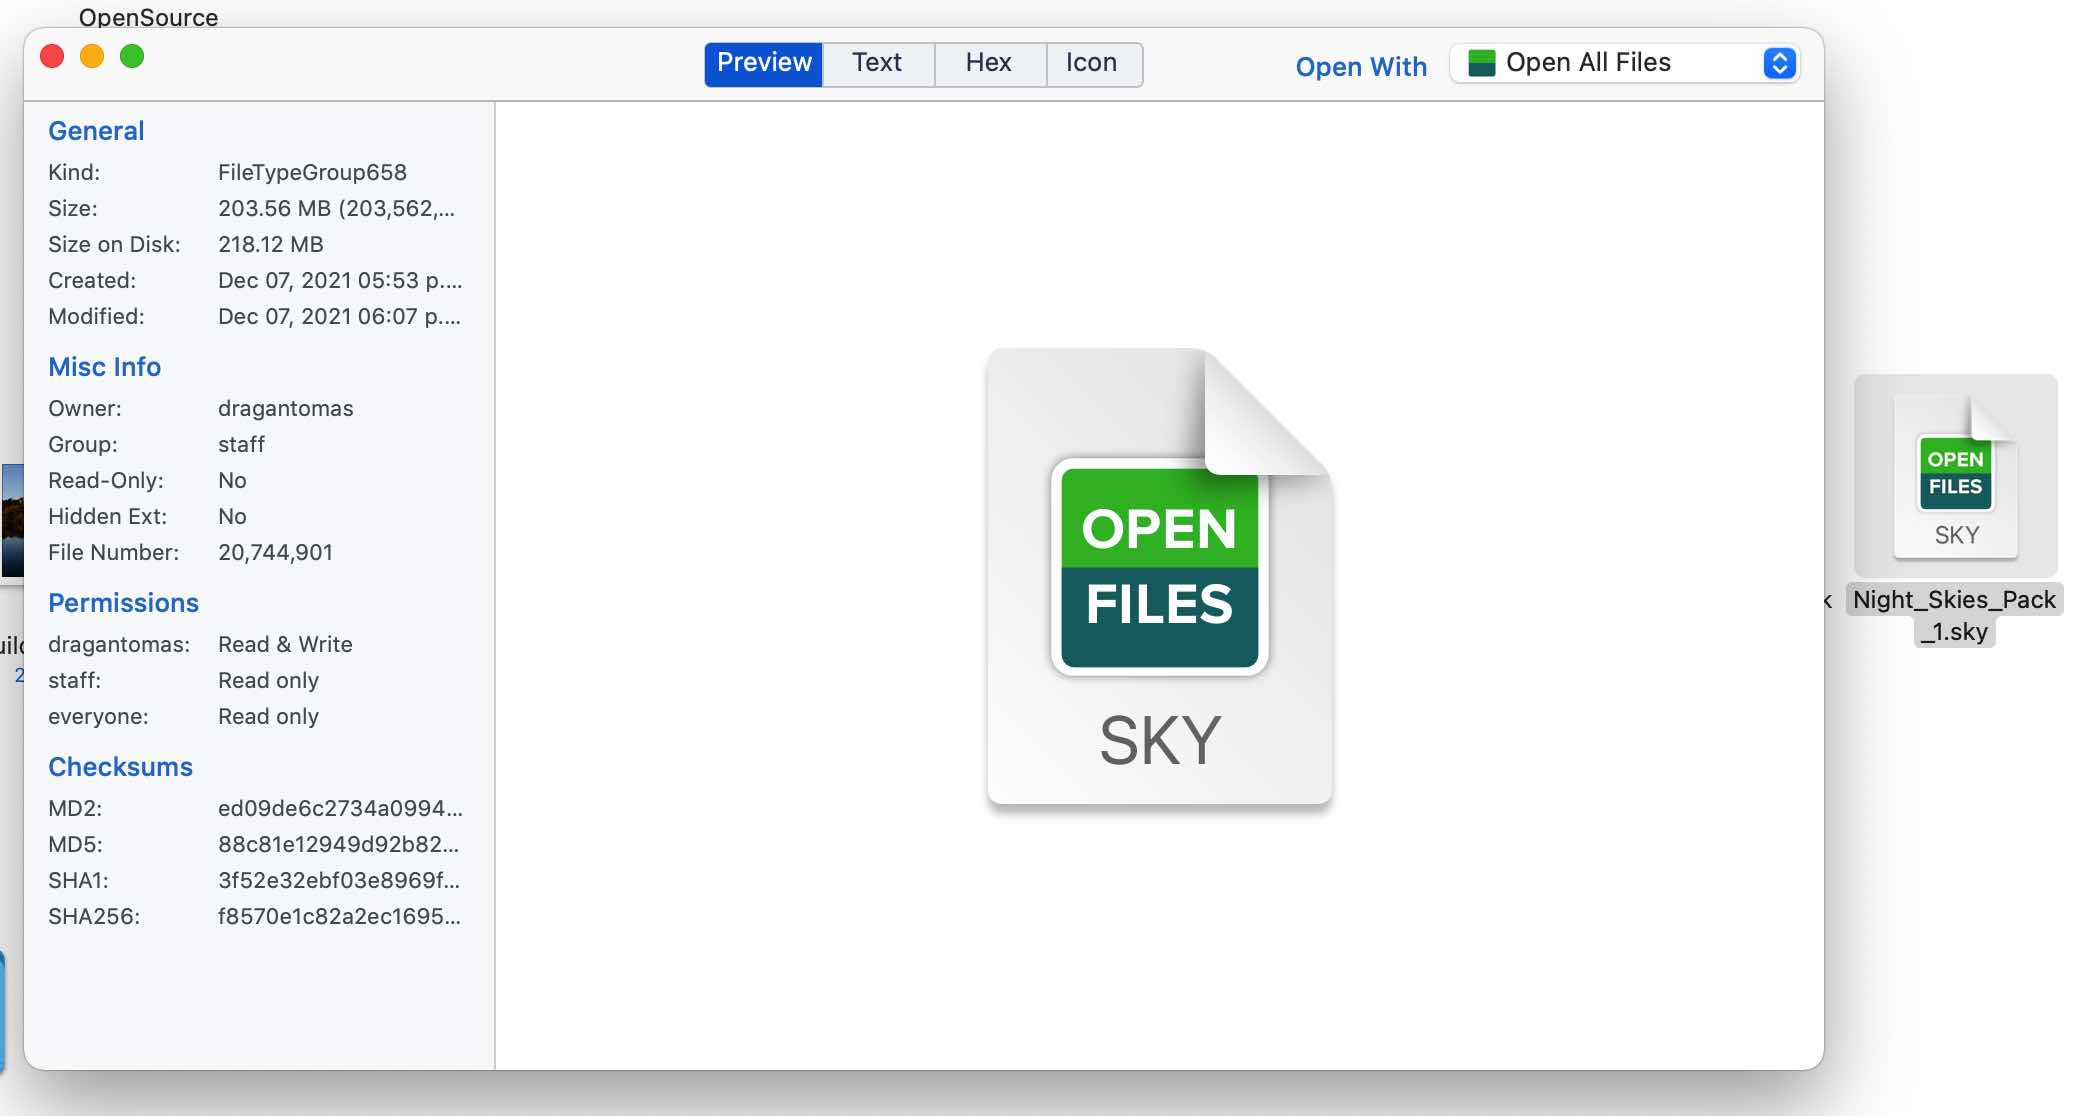Click the yellow minimize window button

tap(92, 57)
